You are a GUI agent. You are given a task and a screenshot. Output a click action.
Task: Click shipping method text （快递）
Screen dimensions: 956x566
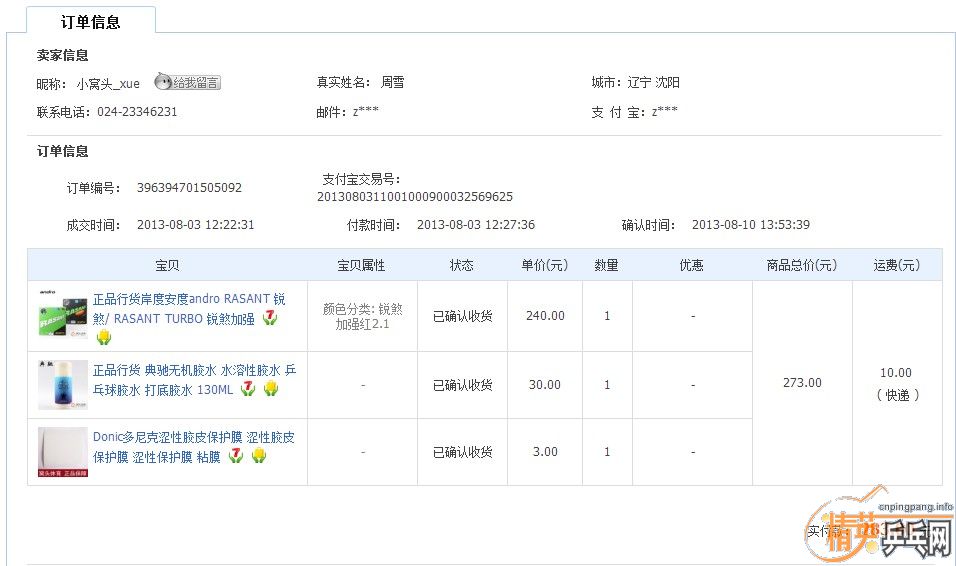click(x=897, y=395)
